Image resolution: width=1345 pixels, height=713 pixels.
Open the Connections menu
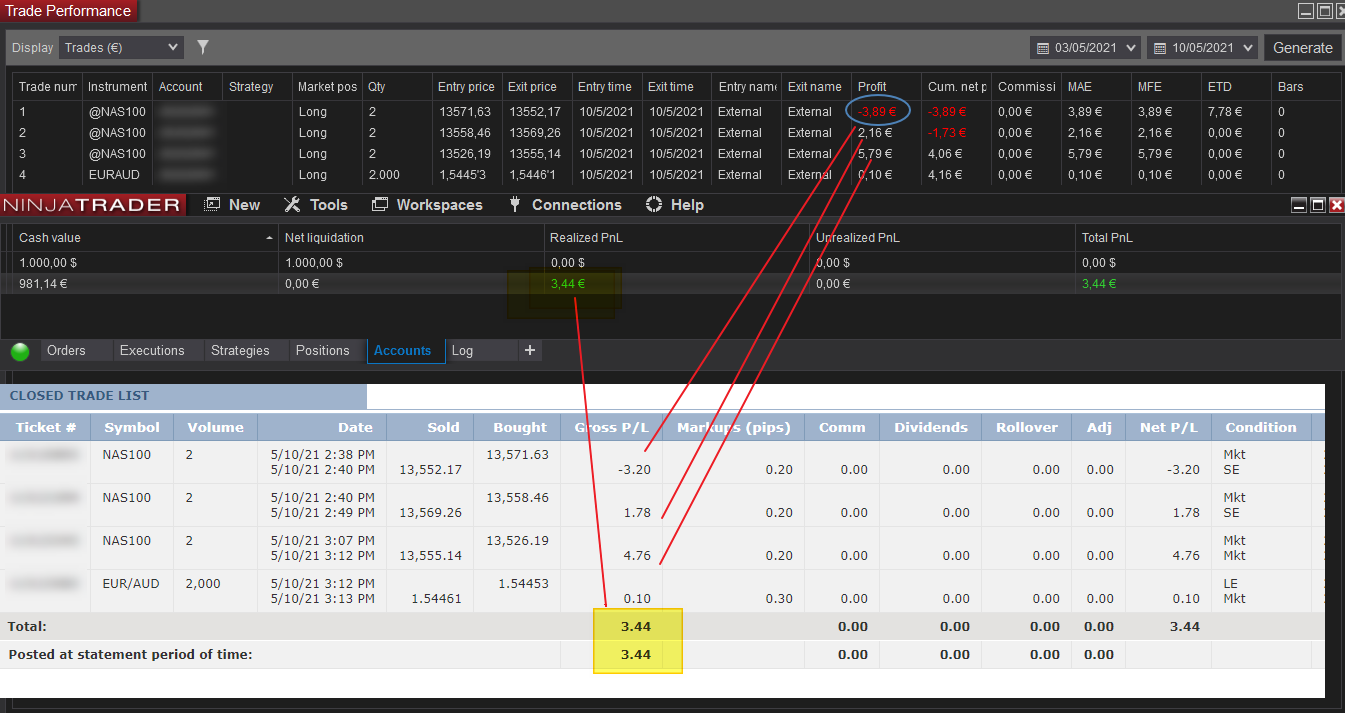(565, 205)
